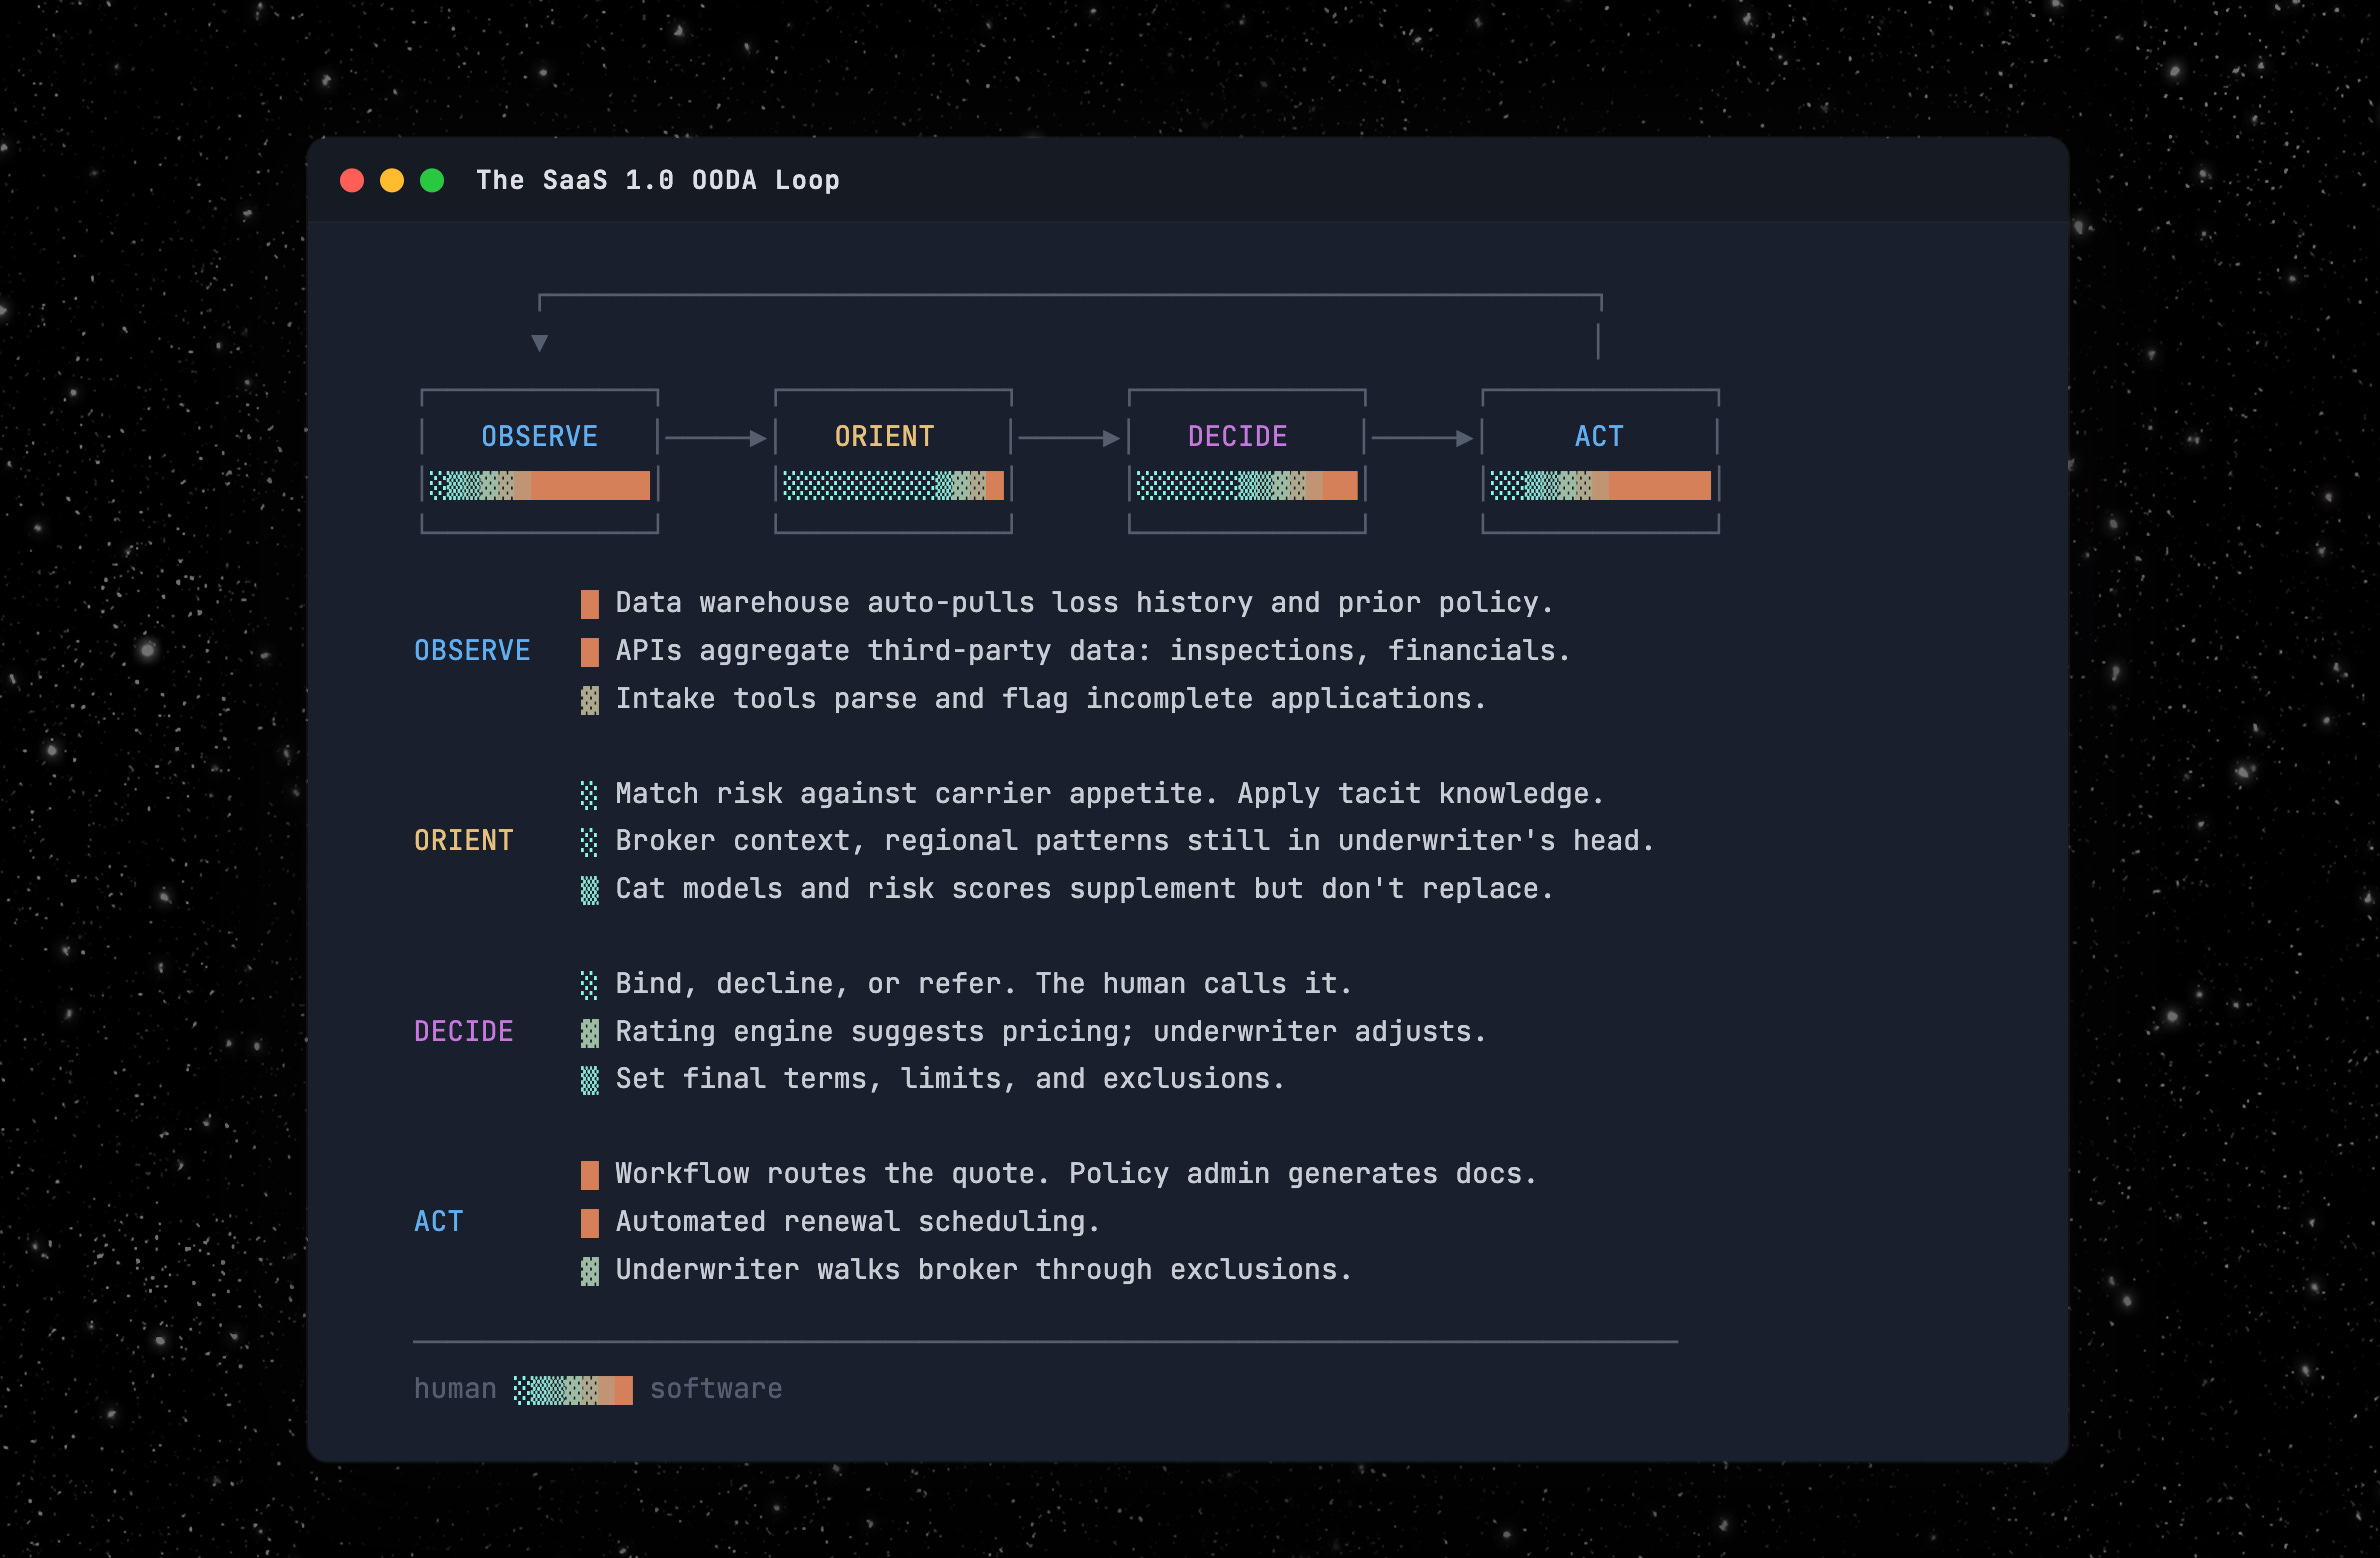
Task: Click the arrow between DECIDE and ACT
Action: tap(1423, 438)
